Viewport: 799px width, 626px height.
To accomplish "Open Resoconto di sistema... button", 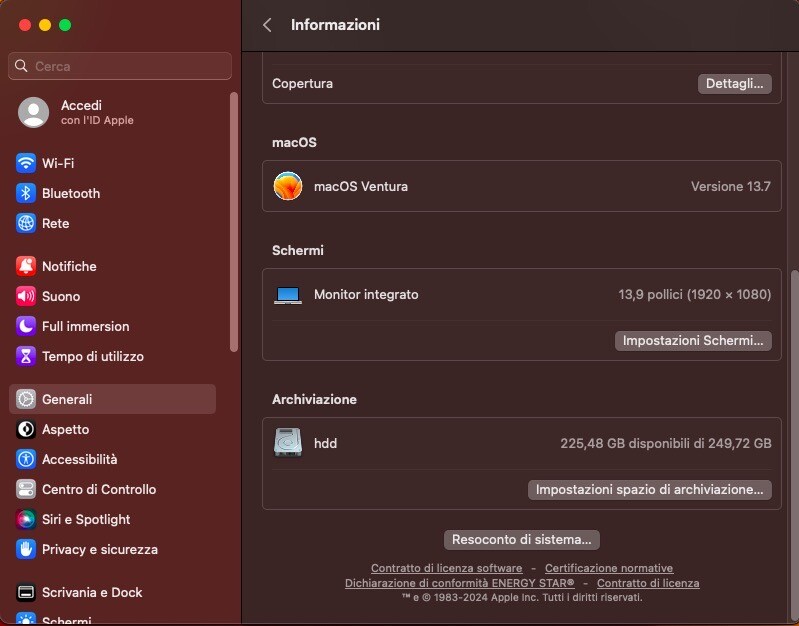I will (522, 540).
